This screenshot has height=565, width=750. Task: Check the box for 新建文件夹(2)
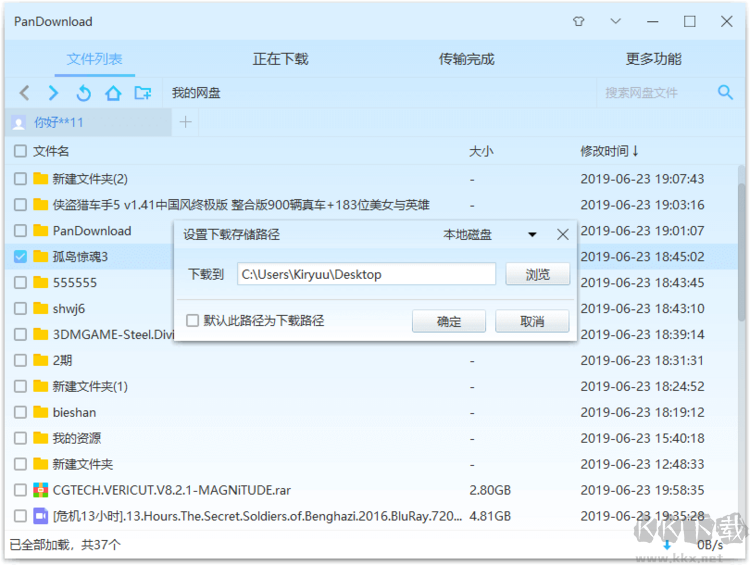click(x=20, y=179)
